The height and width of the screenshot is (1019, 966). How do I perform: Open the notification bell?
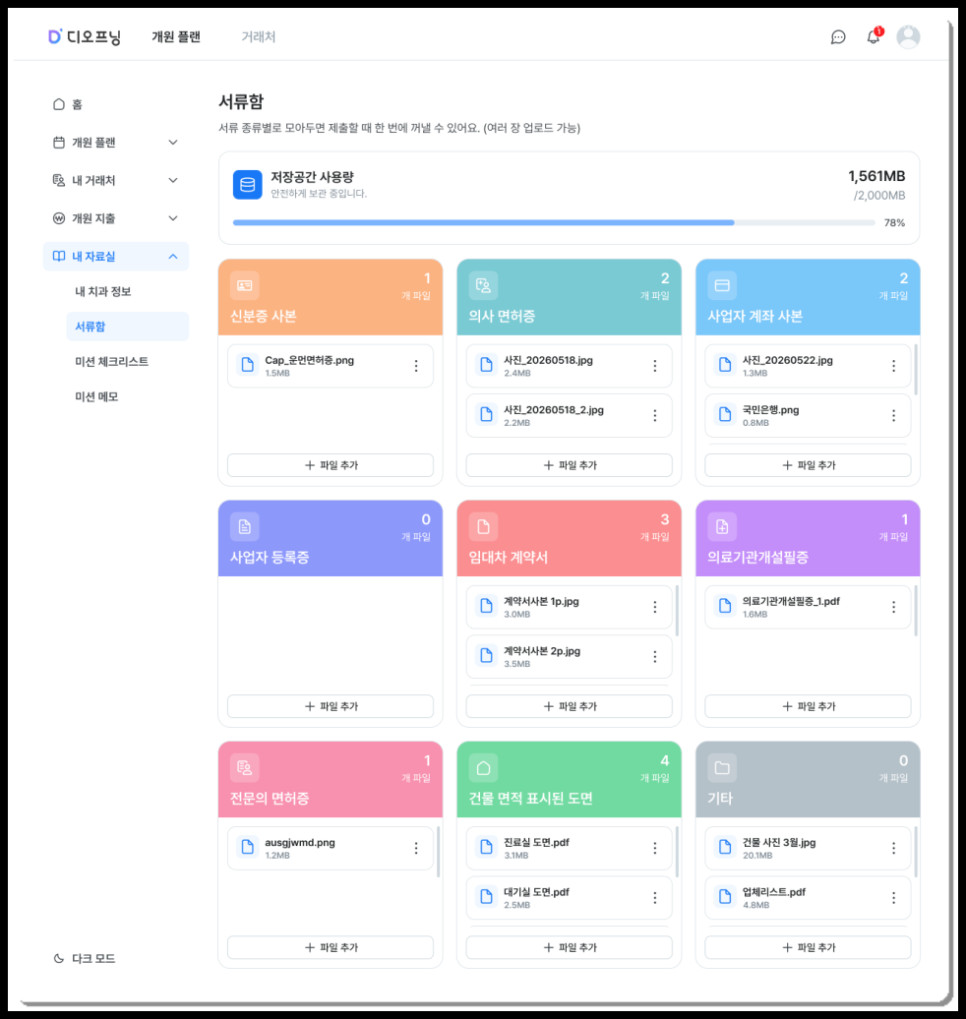point(874,36)
